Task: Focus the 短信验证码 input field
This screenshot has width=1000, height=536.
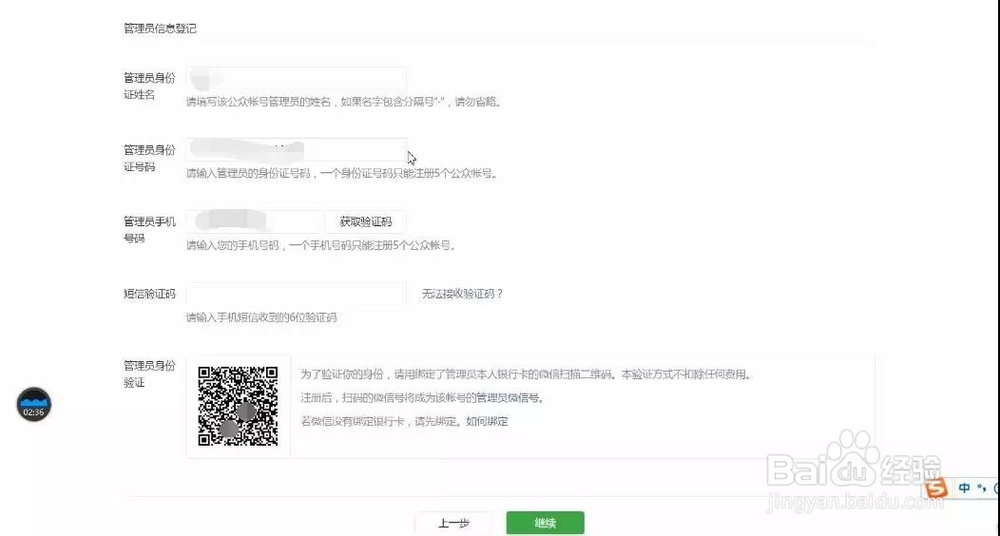Action: (x=296, y=294)
